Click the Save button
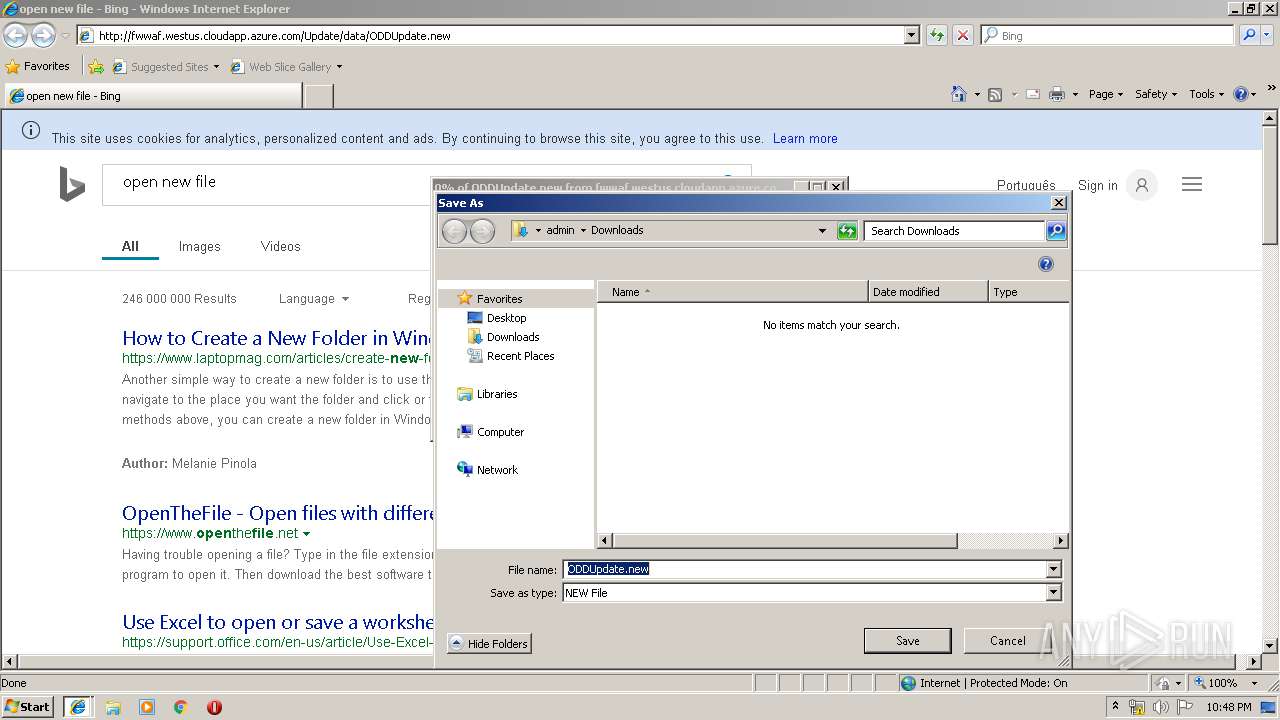Screen dimensions: 1280x720 click(x=907, y=641)
